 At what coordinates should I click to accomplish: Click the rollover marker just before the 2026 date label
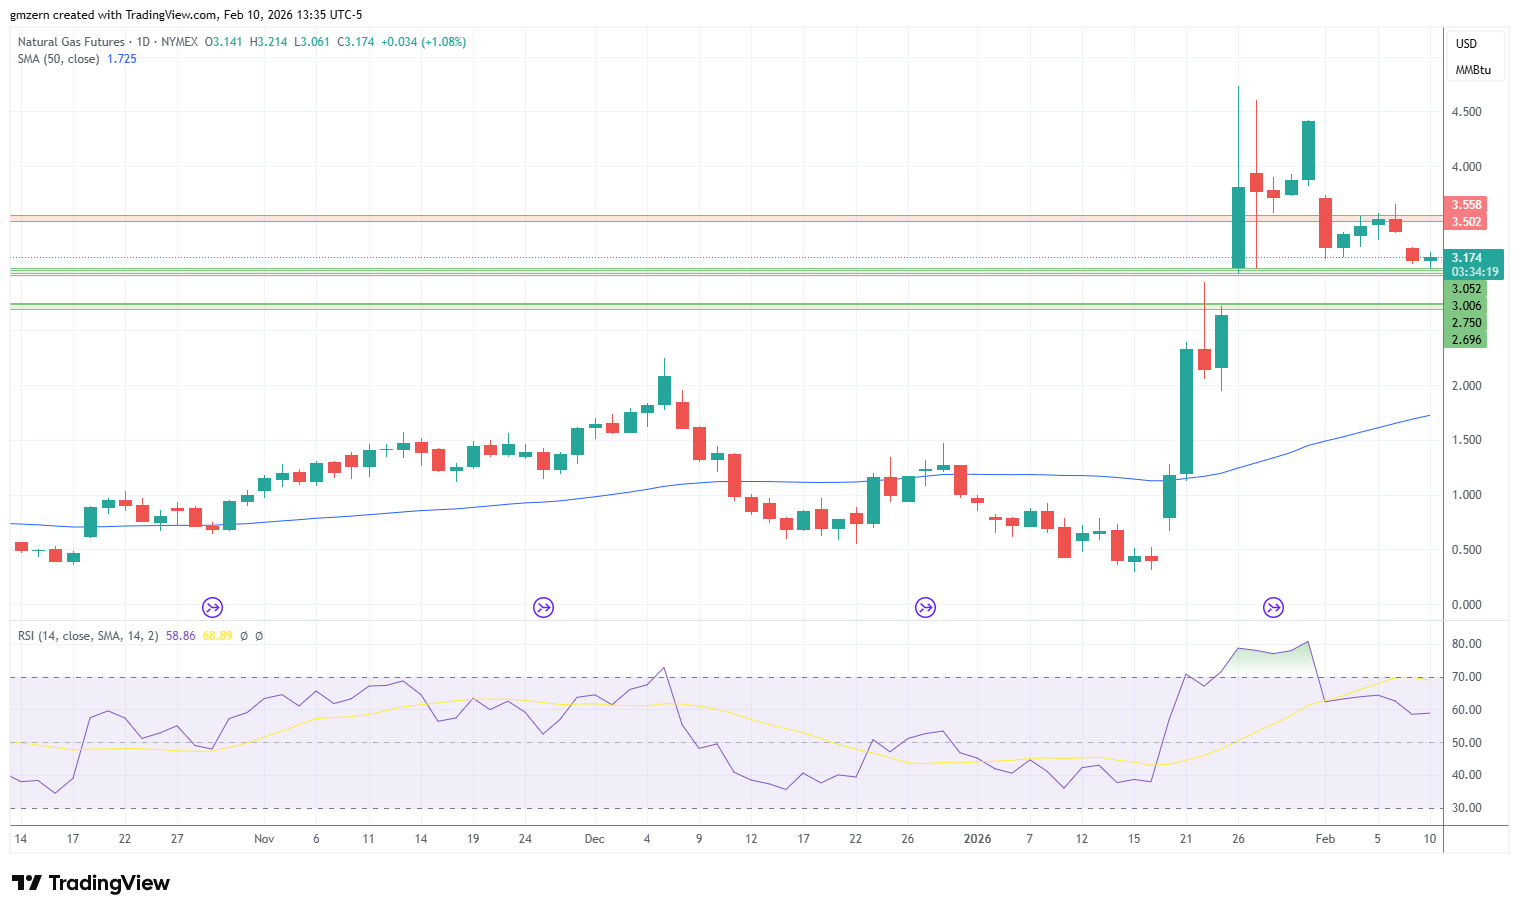(x=925, y=607)
